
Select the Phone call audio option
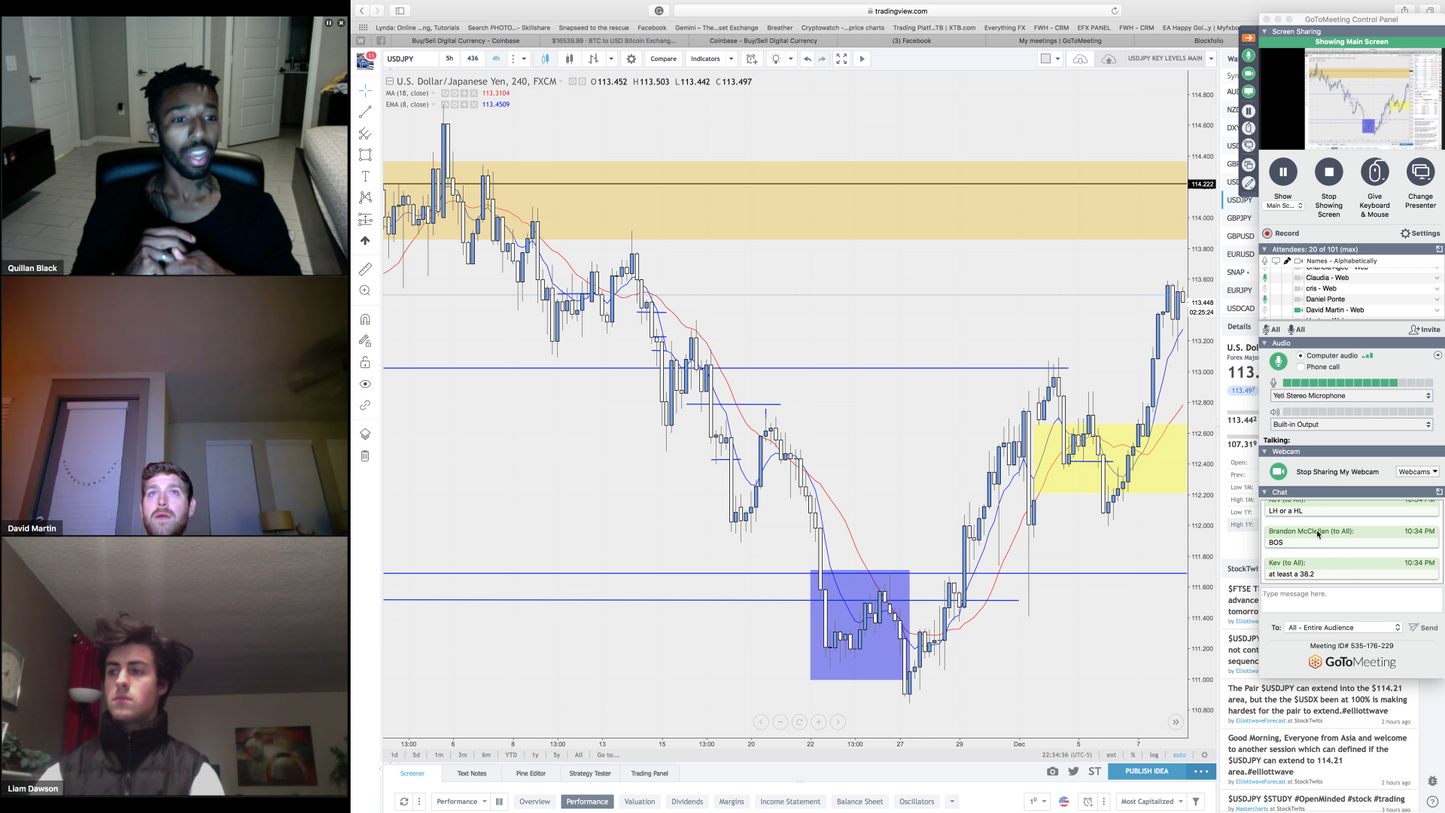click(x=1301, y=367)
